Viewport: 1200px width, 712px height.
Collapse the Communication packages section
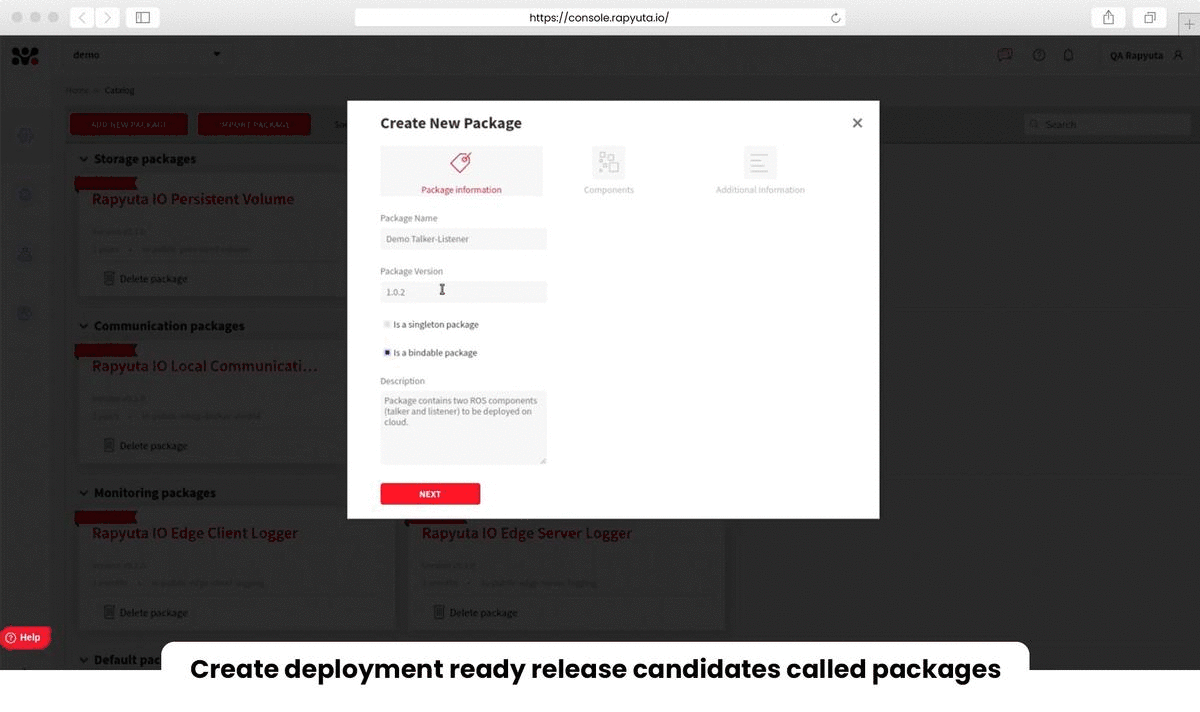click(84, 326)
